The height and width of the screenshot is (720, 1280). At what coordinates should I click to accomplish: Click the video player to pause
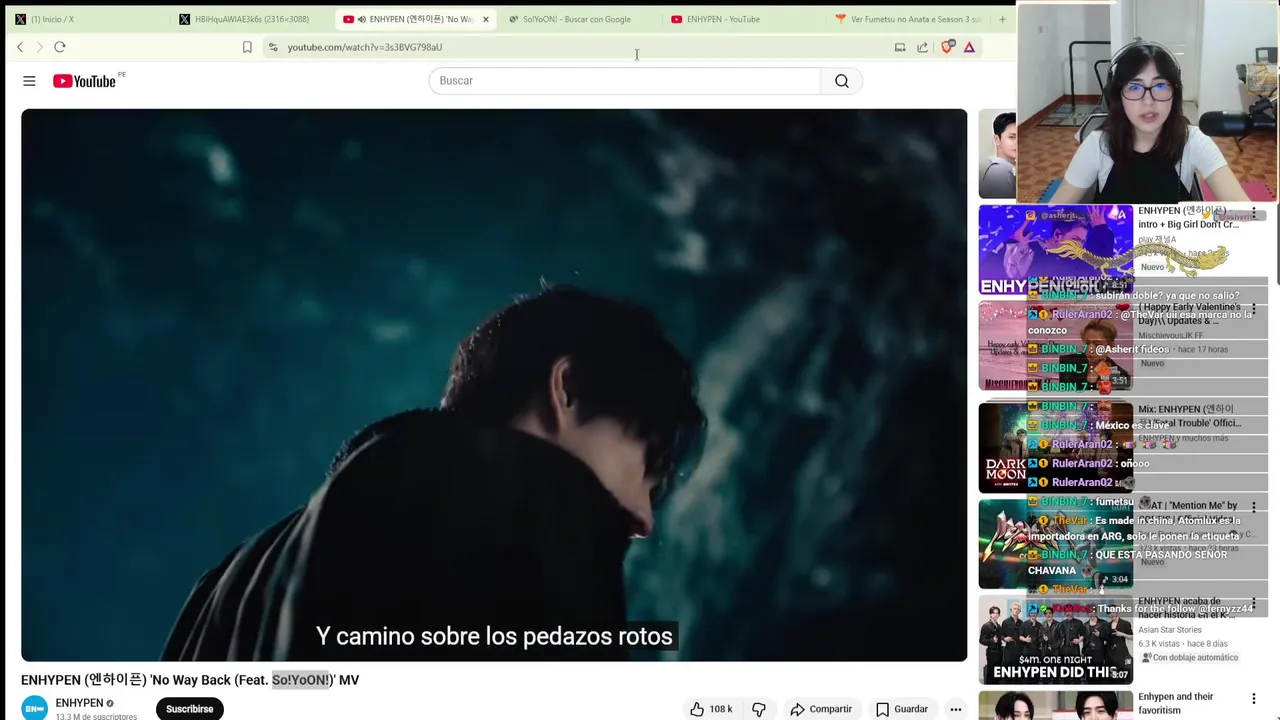(494, 385)
